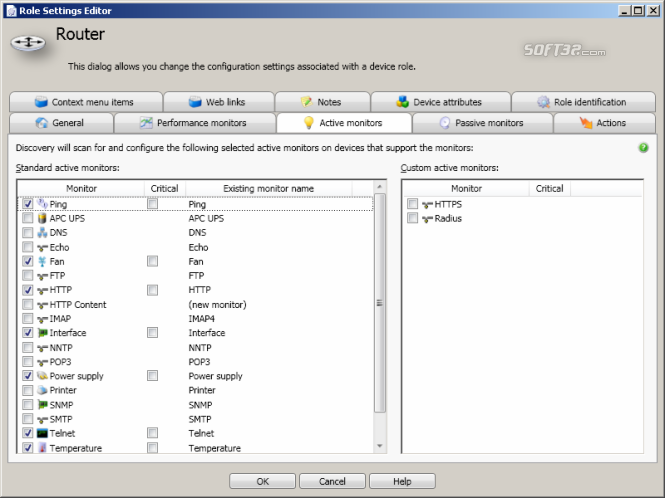Click the FTP monitor icon

point(42,276)
